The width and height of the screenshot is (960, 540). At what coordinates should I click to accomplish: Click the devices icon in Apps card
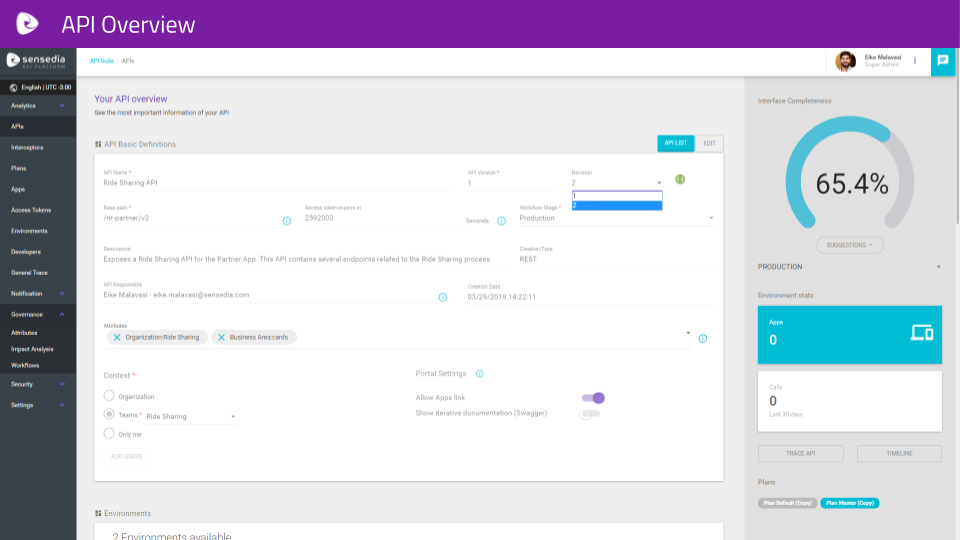pos(921,332)
